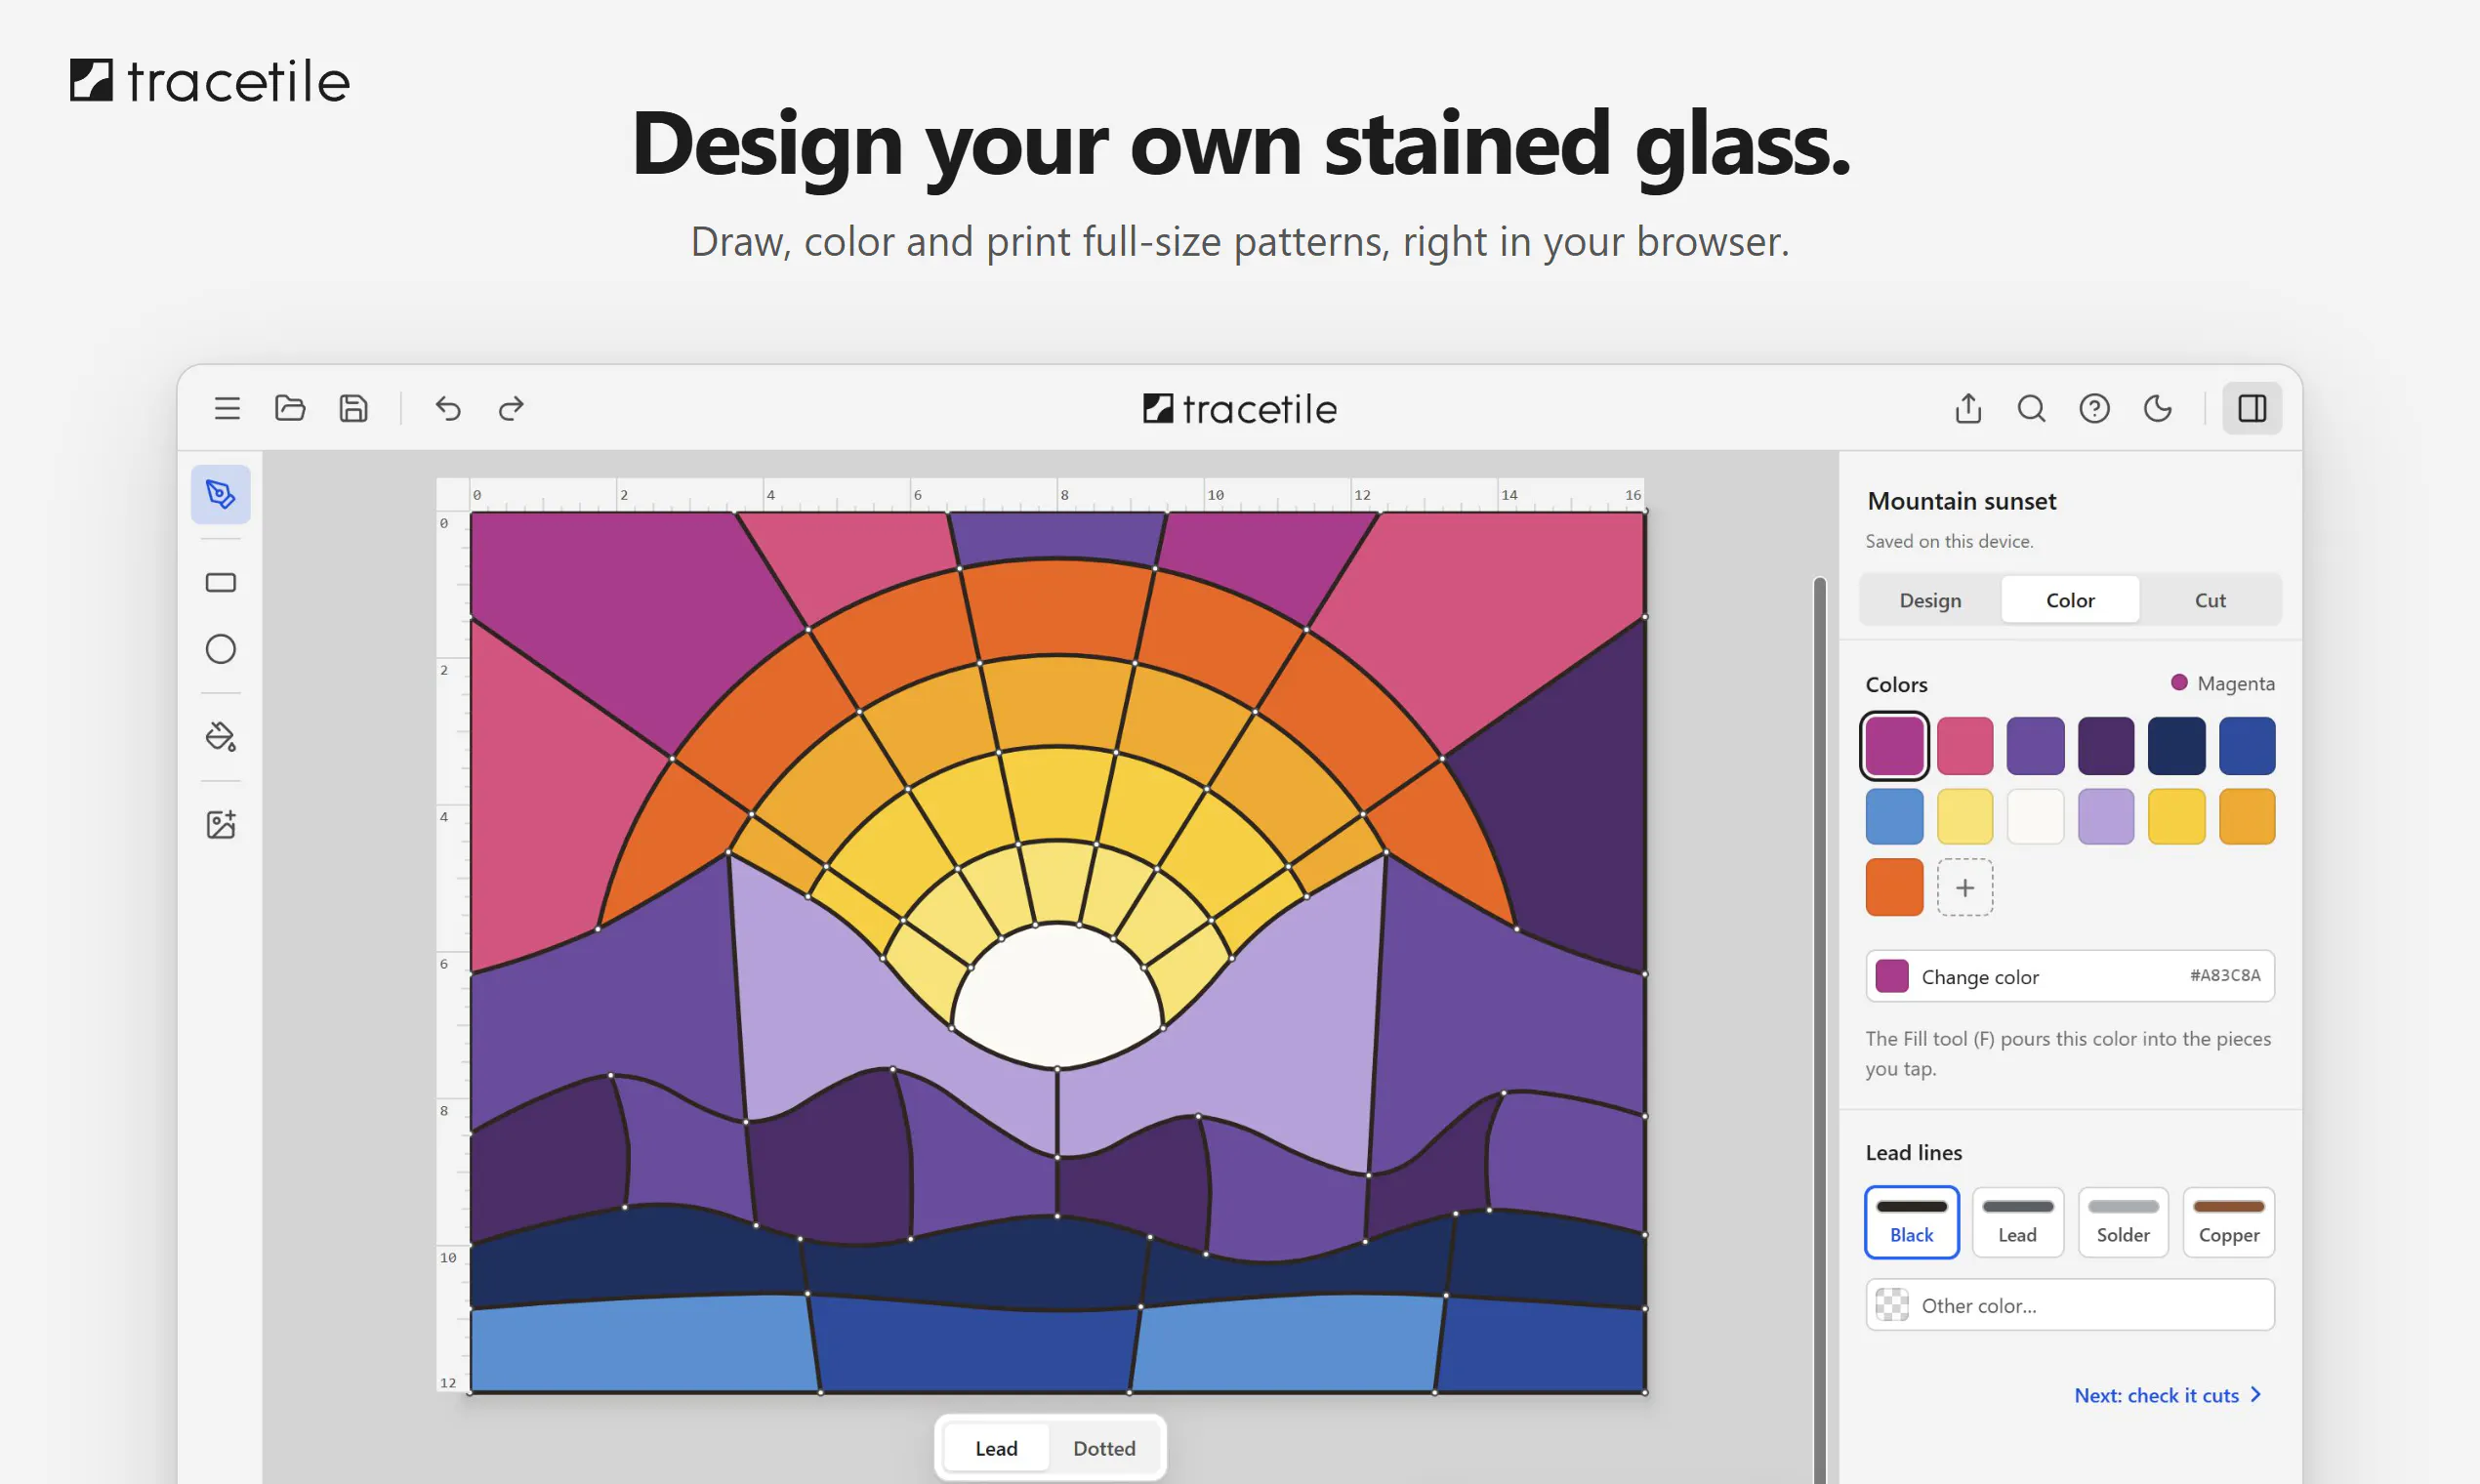Click the open folder icon
This screenshot has width=2480, height=1484.
coord(290,408)
